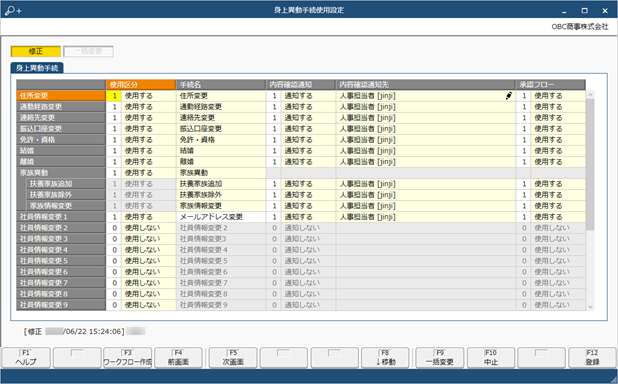The width and height of the screenshot is (618, 384).
Task: Select the 扶養家族除外 sub-row header
Action: 66,195
